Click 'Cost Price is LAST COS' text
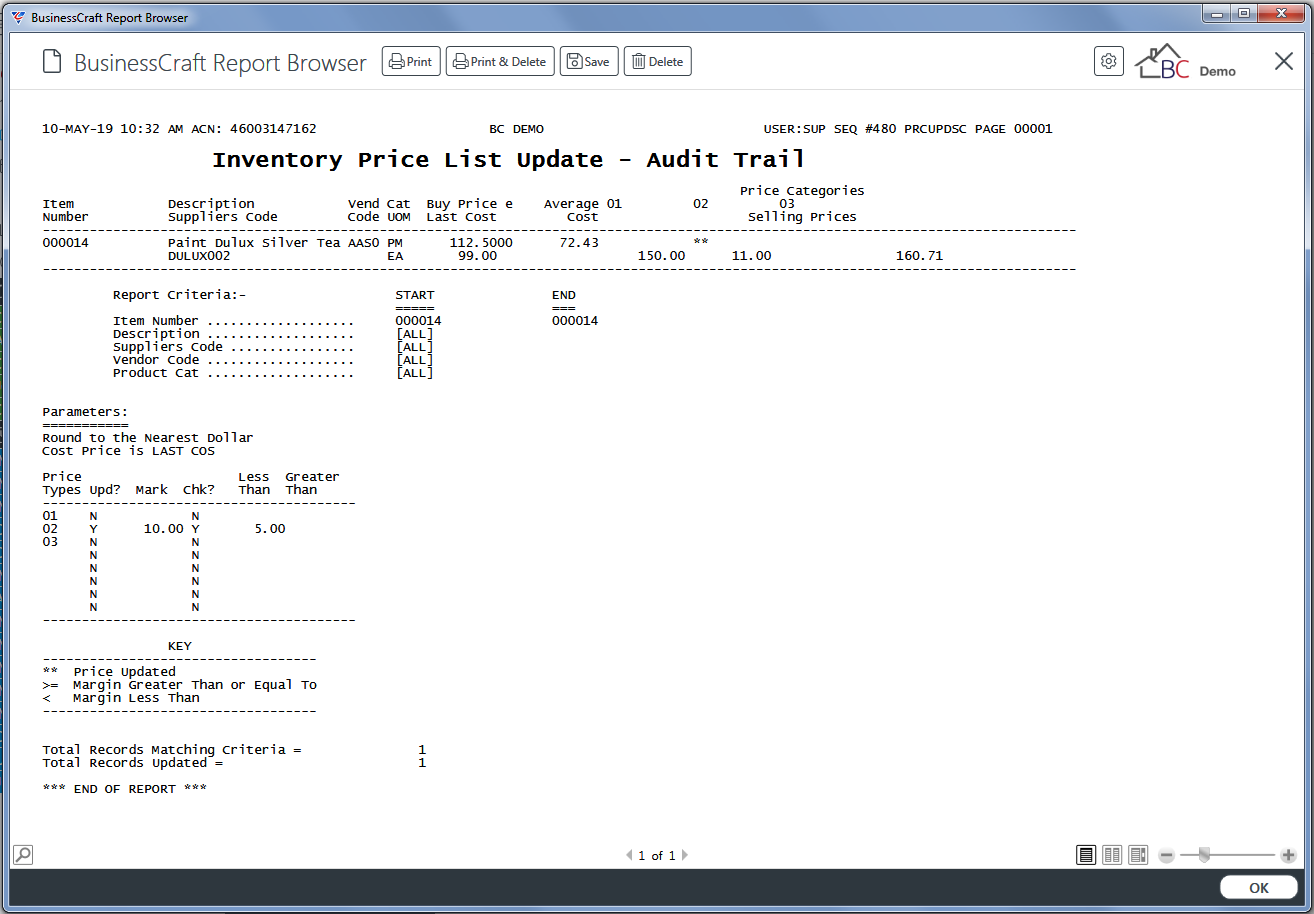Screen dimensions: 1314x914 pyautogui.click(x=128, y=451)
